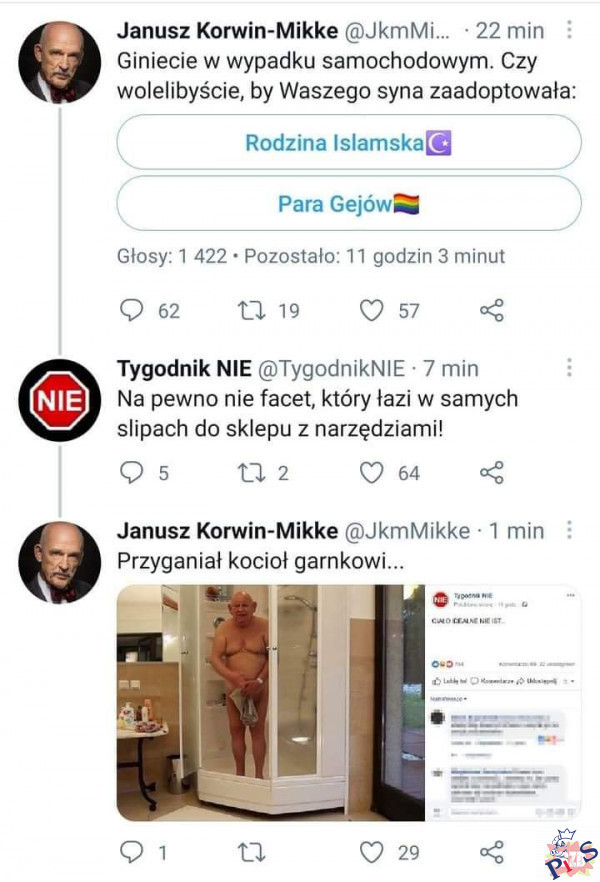This screenshot has height=882, width=600.
Task: Open the shower photo attachment
Action: pos(271,703)
